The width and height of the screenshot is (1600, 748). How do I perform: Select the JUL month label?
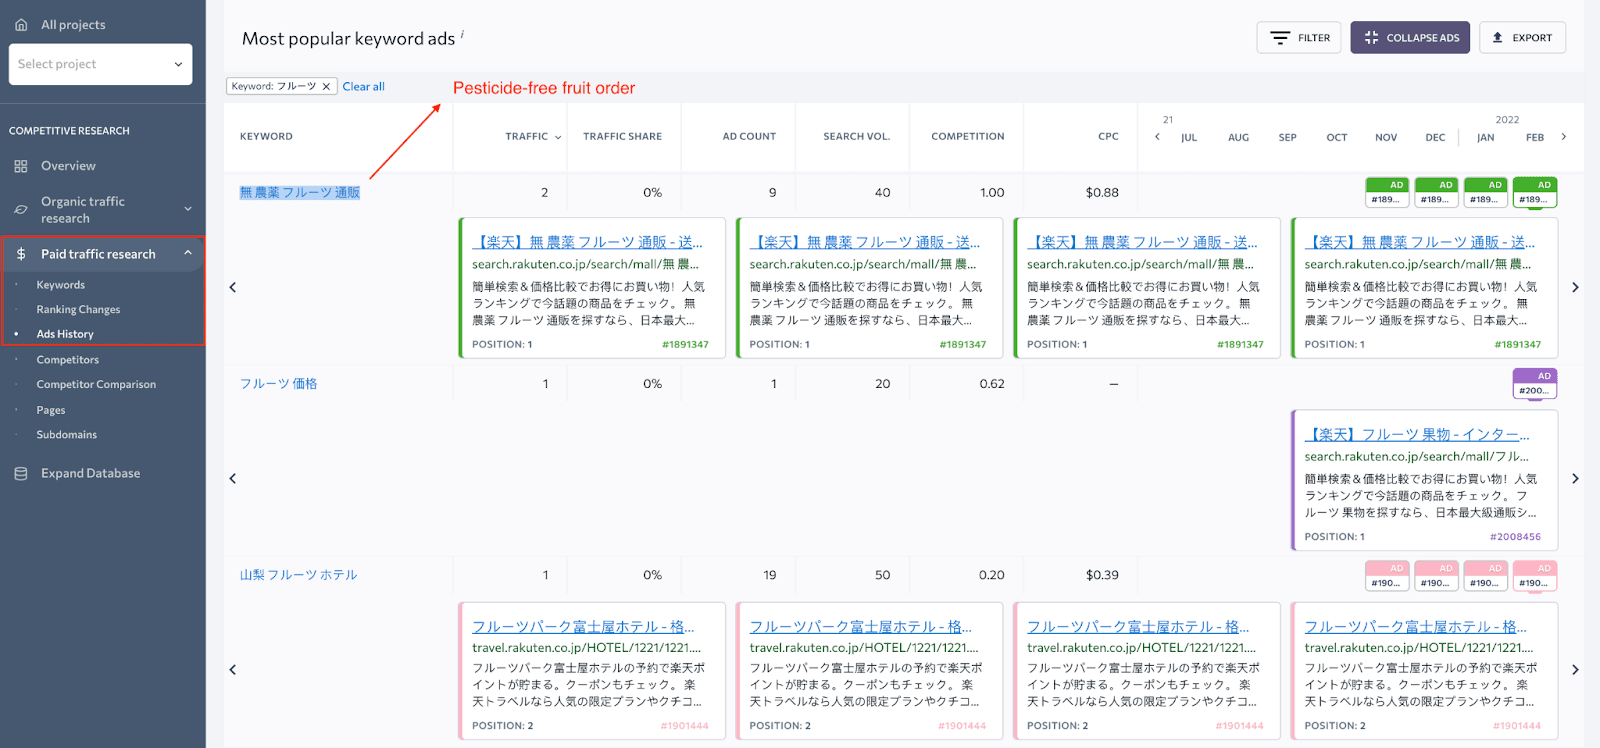[1189, 138]
